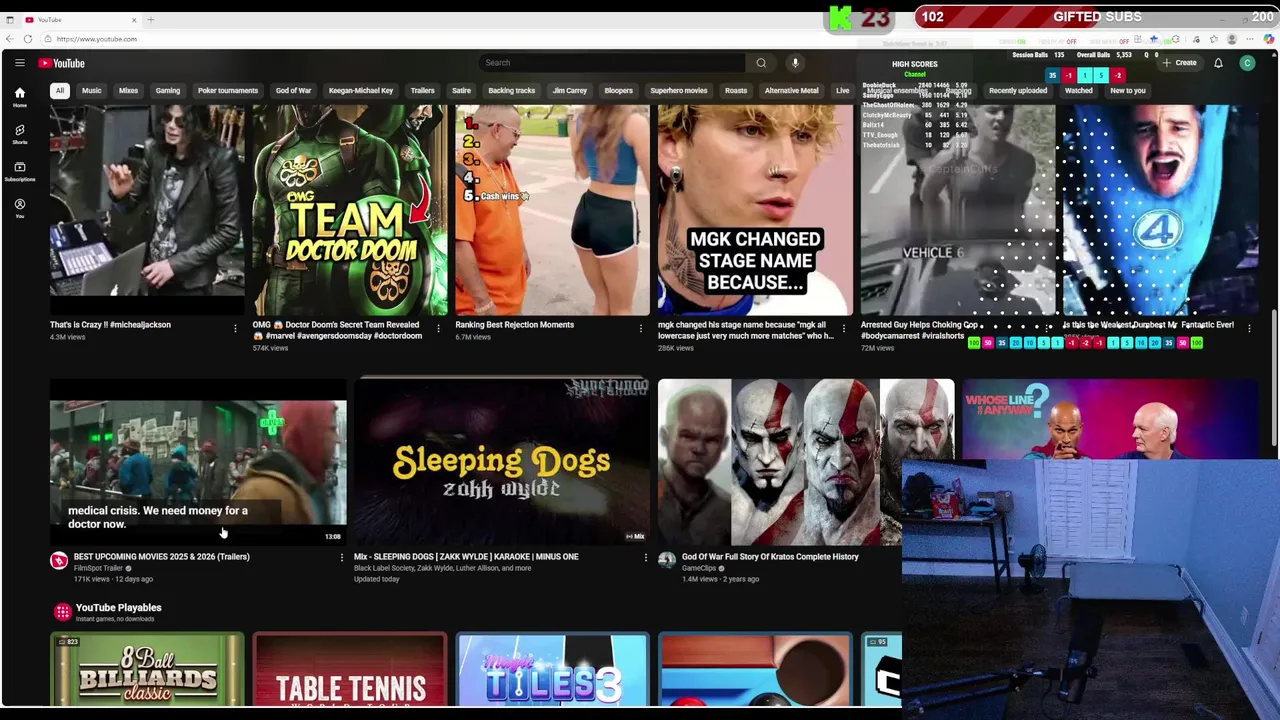Select the Superhero movies chip

click(x=679, y=91)
